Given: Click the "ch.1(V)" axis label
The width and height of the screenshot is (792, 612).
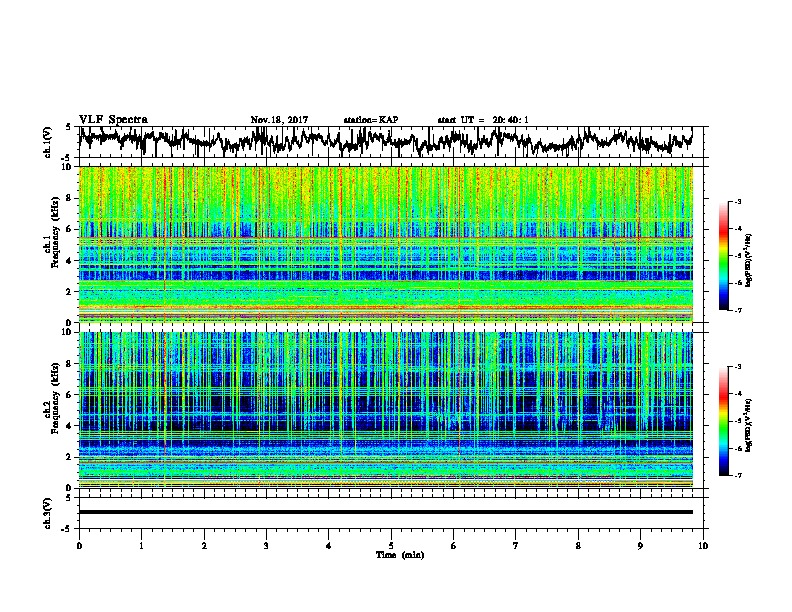Looking at the screenshot, I should click(48, 142).
